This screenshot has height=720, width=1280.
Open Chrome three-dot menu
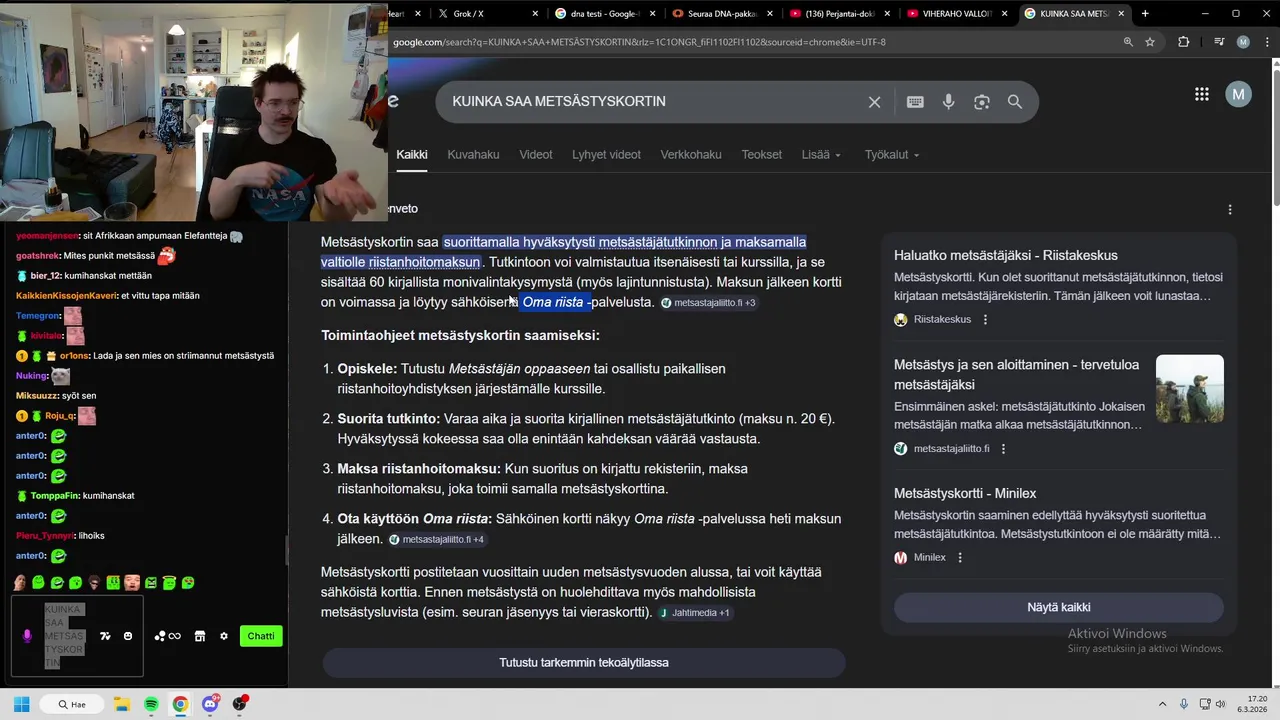(x=1266, y=42)
